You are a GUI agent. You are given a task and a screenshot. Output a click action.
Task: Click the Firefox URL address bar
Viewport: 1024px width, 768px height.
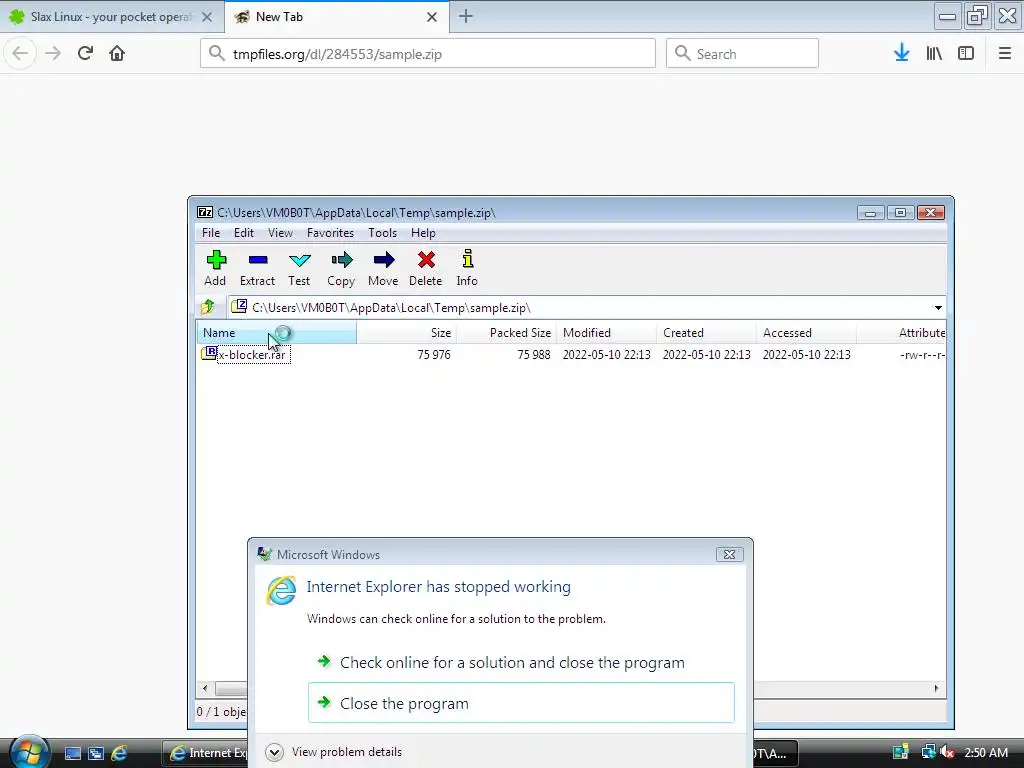[428, 54]
